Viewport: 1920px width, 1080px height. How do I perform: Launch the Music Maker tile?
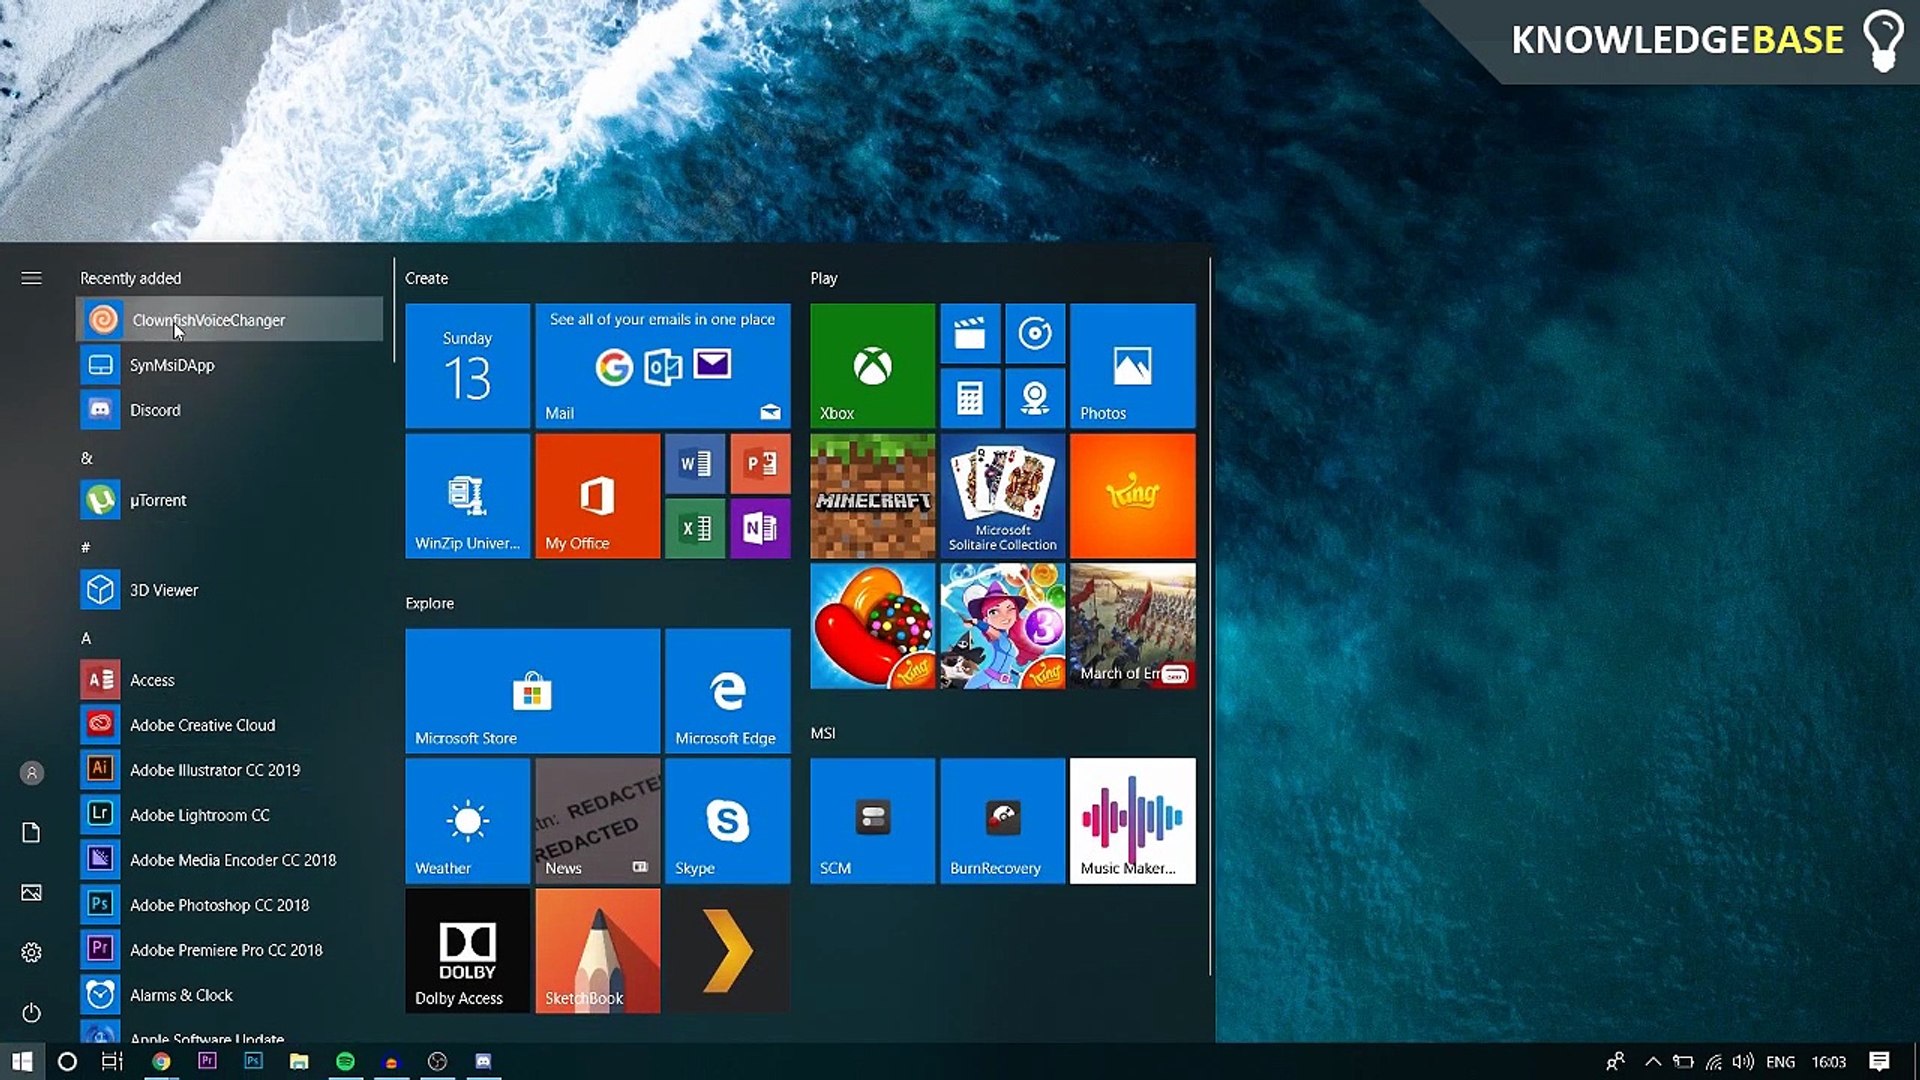[1132, 821]
